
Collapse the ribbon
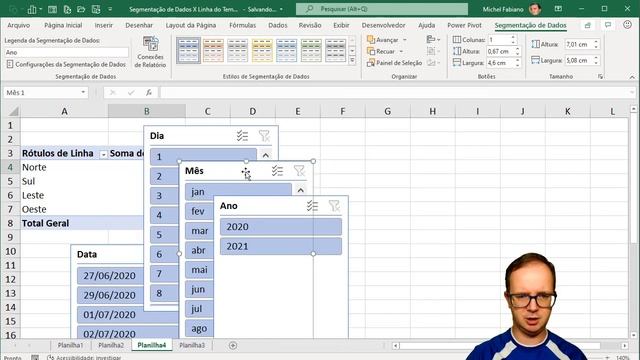[x=632, y=77]
